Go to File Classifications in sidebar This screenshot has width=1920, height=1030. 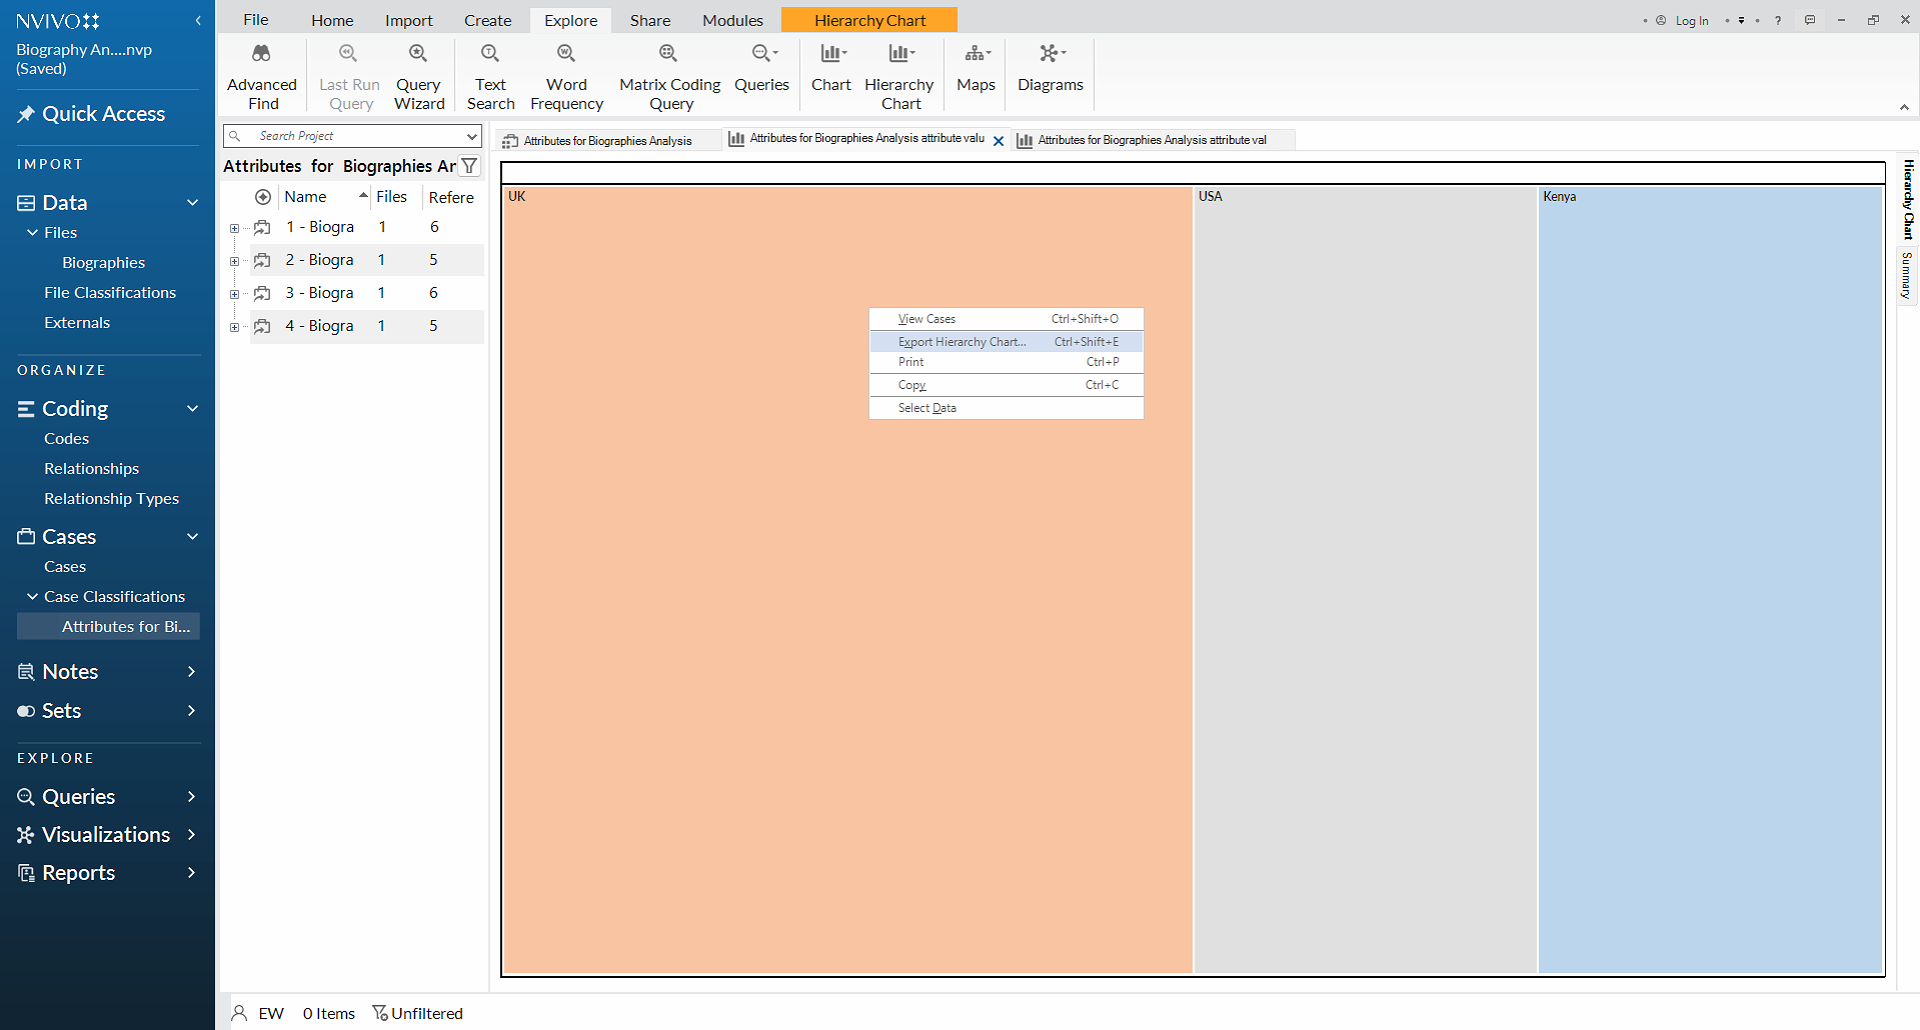110,293
